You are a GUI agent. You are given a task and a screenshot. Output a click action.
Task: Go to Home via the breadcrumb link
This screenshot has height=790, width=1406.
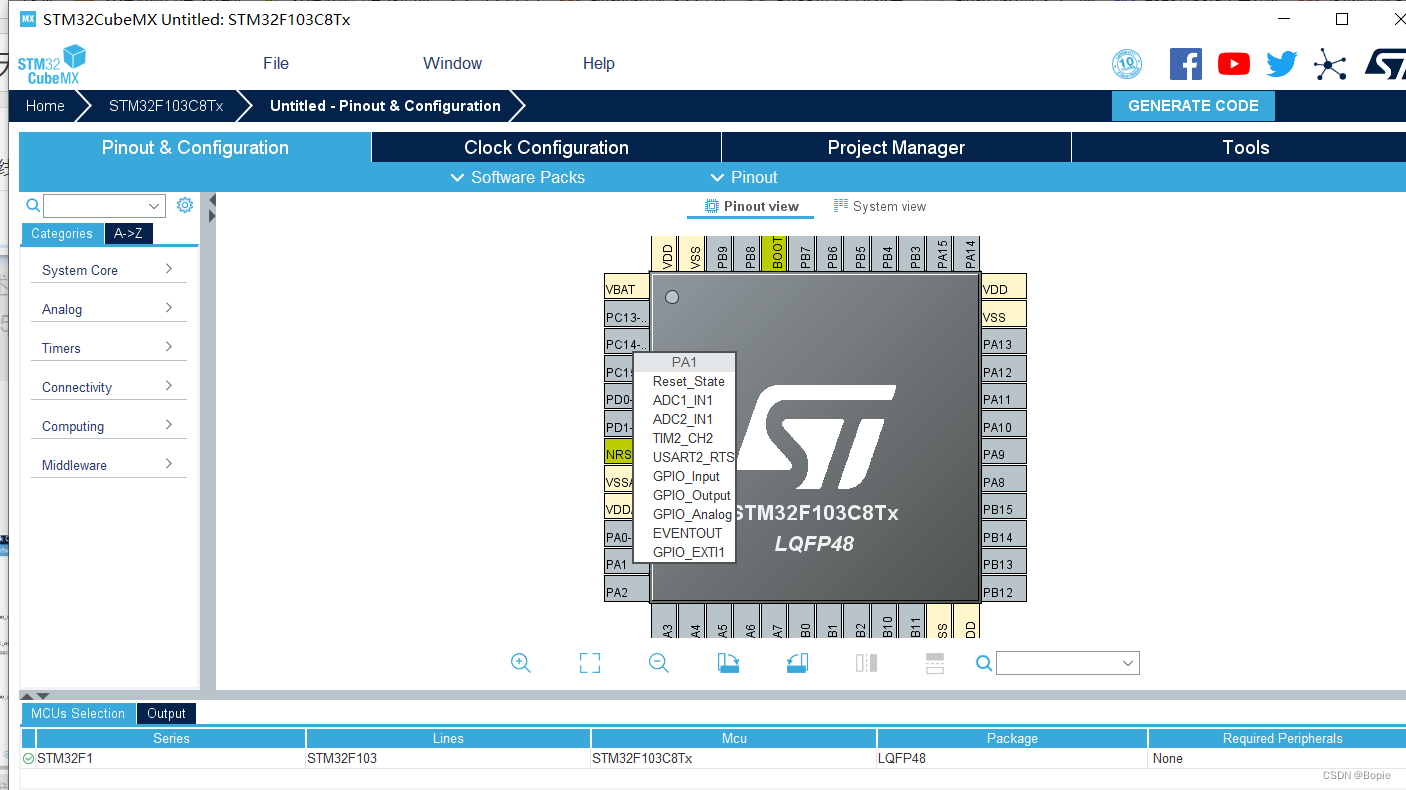[x=44, y=105]
